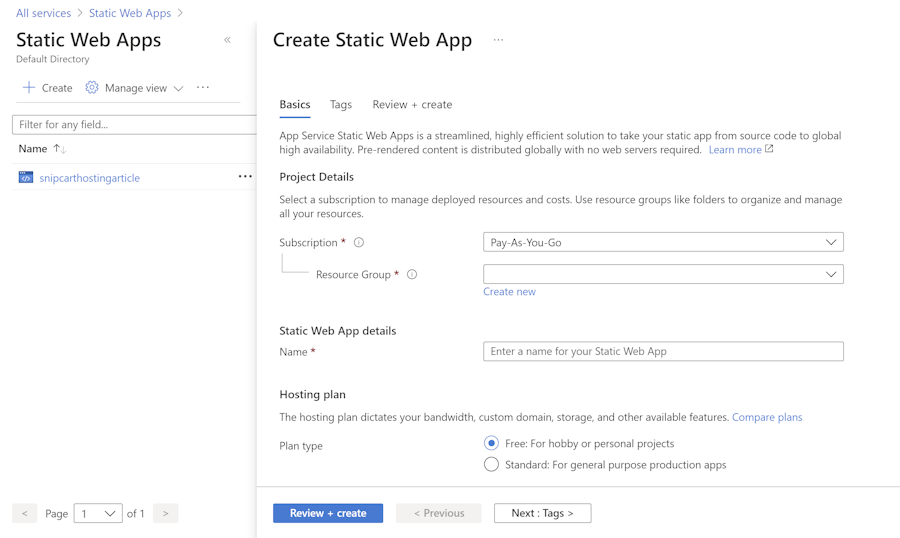900x538 pixels.
Task: Click the snipcarthostingarticle resource icon
Action: tap(26, 177)
